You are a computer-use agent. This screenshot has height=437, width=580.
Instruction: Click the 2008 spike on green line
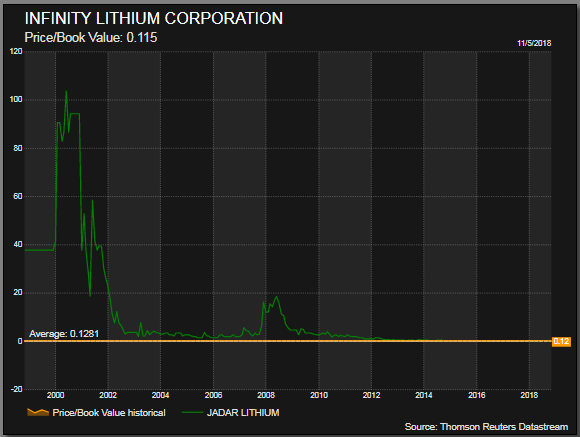click(x=276, y=297)
